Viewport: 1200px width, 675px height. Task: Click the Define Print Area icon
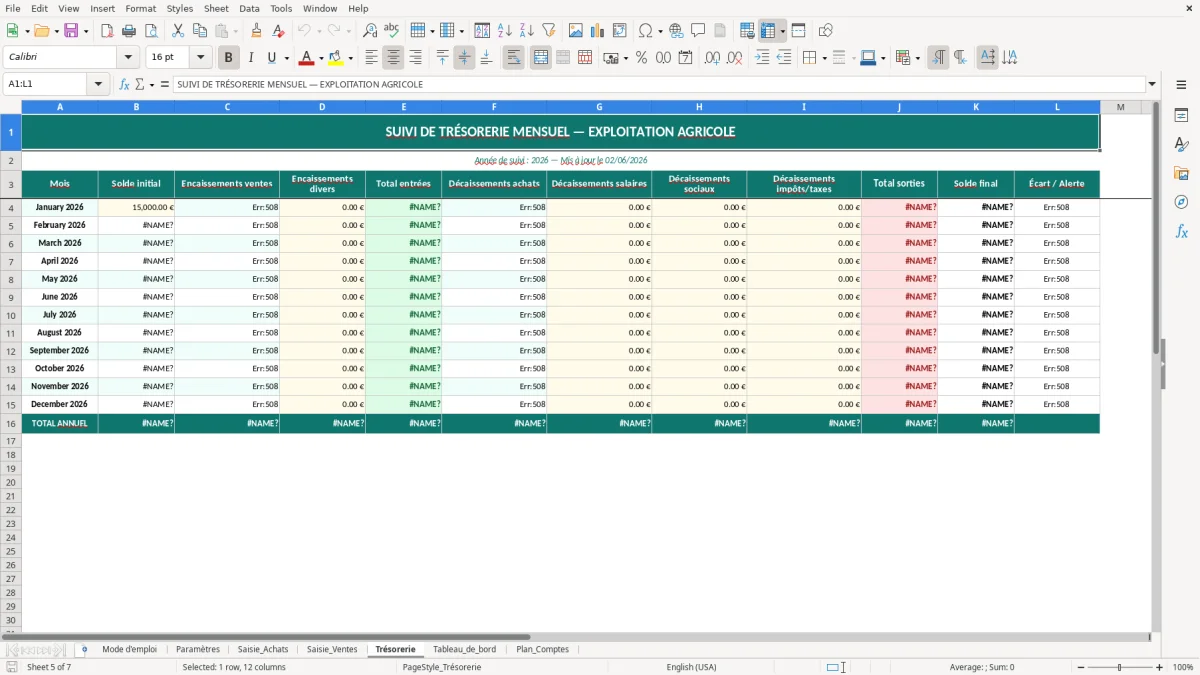[747, 31]
